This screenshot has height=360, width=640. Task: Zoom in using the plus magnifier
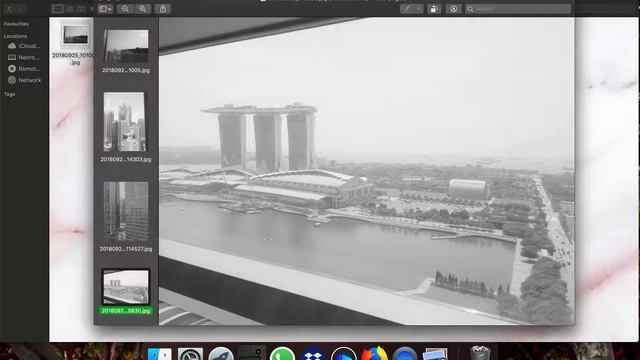[142, 9]
